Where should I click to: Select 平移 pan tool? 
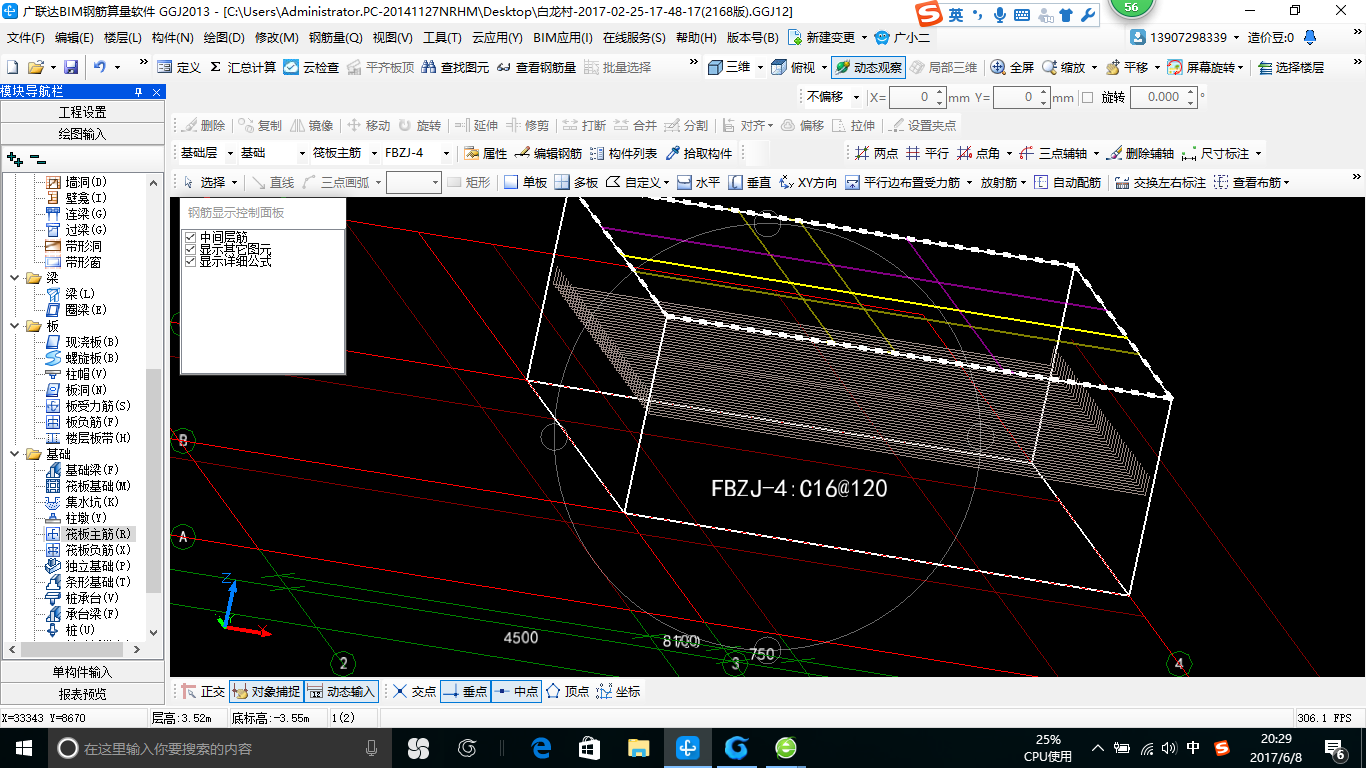[x=1127, y=67]
